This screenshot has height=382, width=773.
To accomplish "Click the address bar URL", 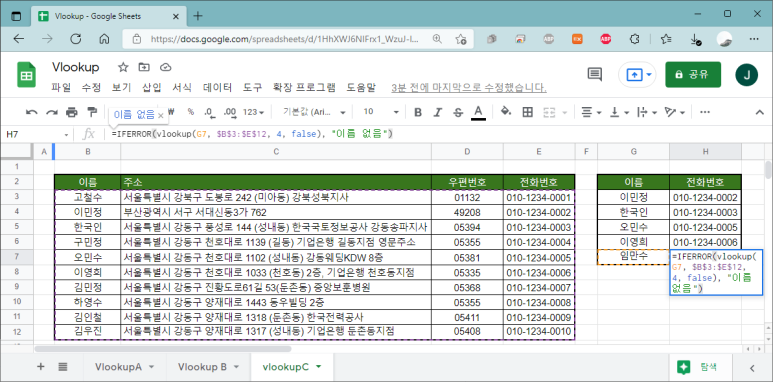I will (x=284, y=39).
